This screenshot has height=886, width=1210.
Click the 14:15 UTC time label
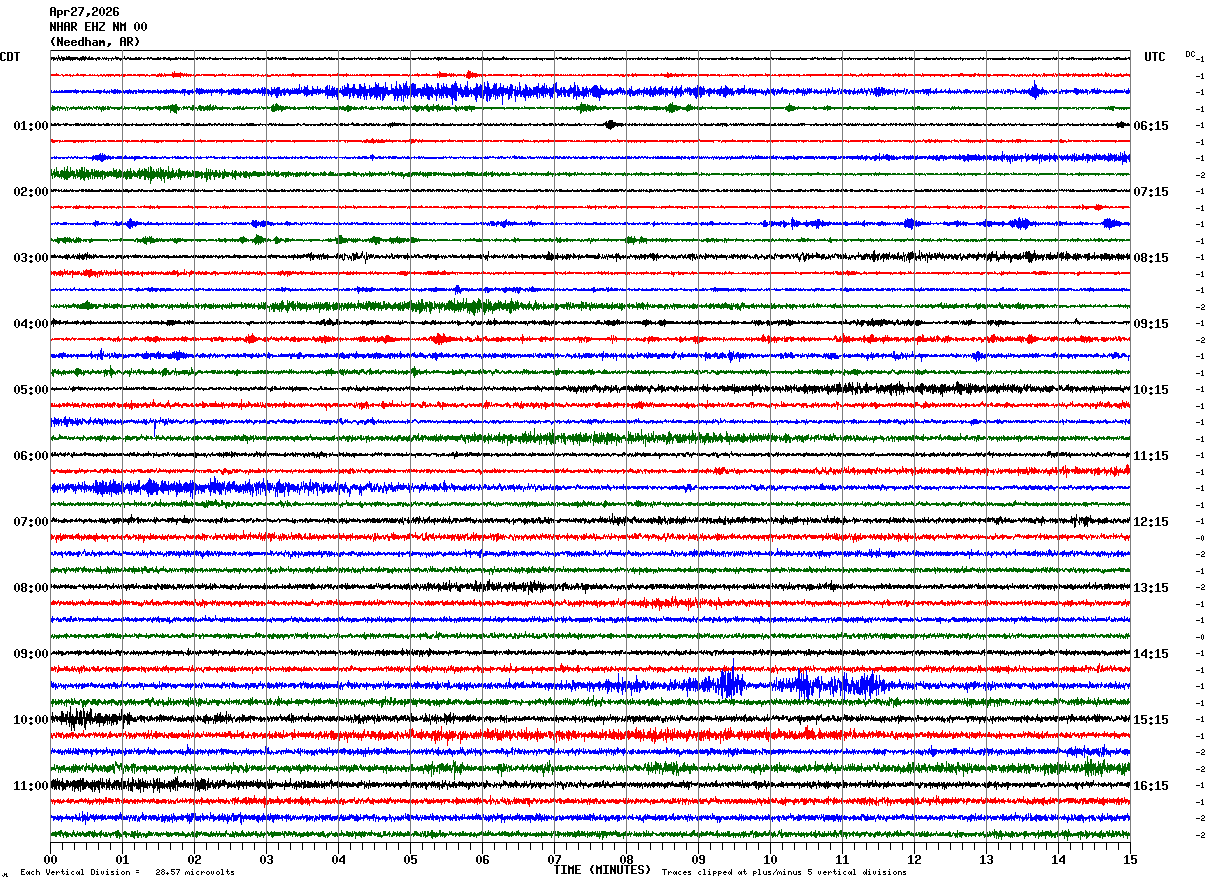tap(1151, 654)
